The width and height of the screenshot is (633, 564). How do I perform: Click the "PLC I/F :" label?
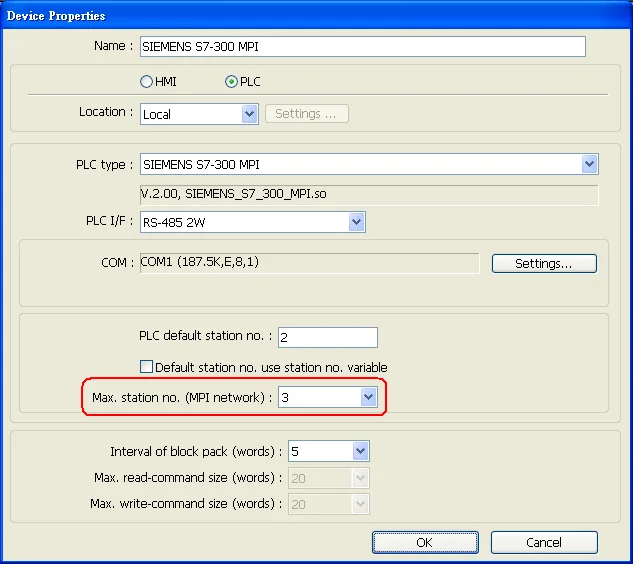109,221
